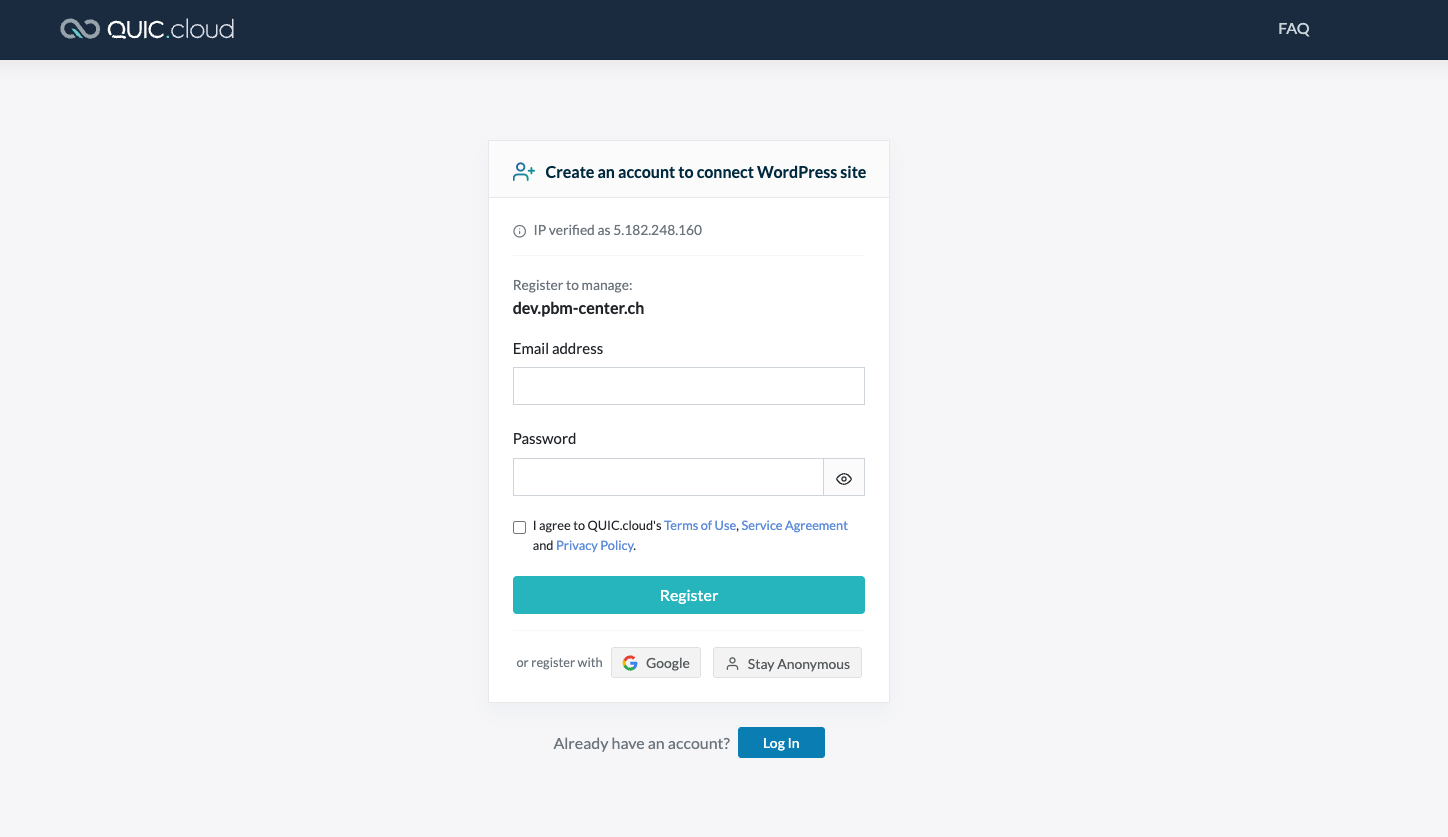
Task: Focus the Email address input field
Action: pos(688,386)
